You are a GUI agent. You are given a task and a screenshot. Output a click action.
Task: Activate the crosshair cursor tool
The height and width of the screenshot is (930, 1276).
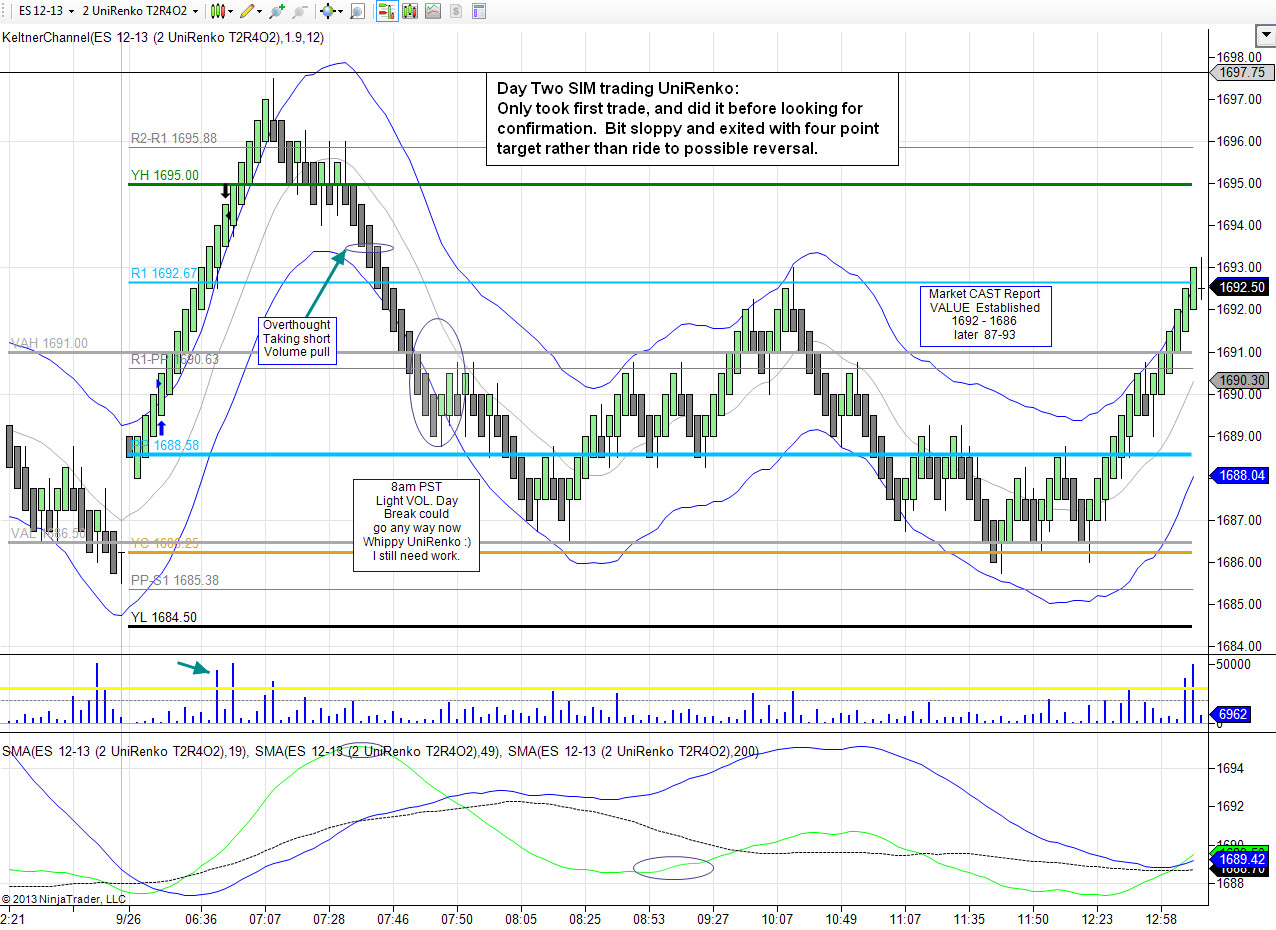(327, 11)
